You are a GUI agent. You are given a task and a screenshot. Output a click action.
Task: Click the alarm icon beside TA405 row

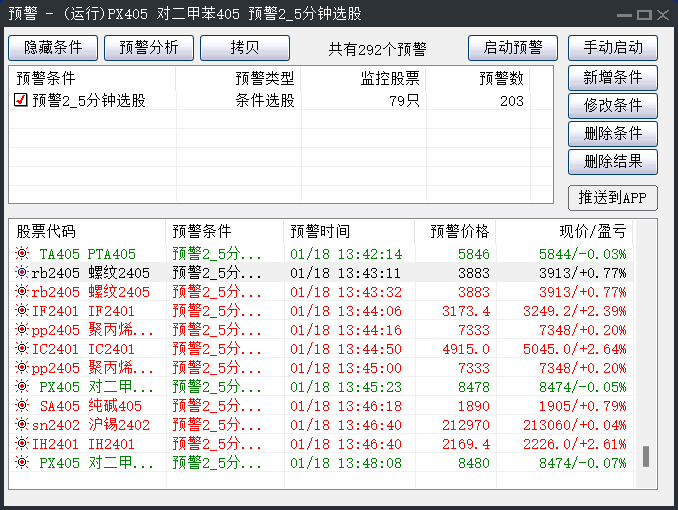pos(22,254)
